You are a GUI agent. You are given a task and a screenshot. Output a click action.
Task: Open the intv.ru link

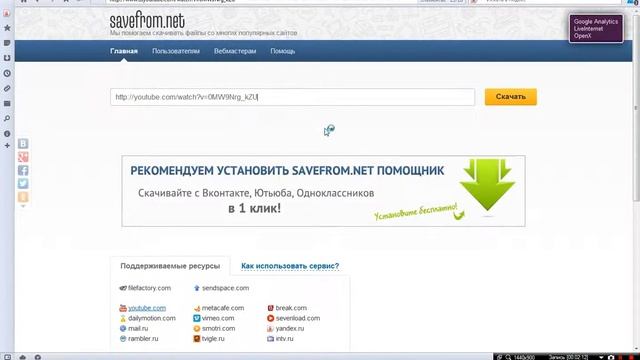pos(284,338)
